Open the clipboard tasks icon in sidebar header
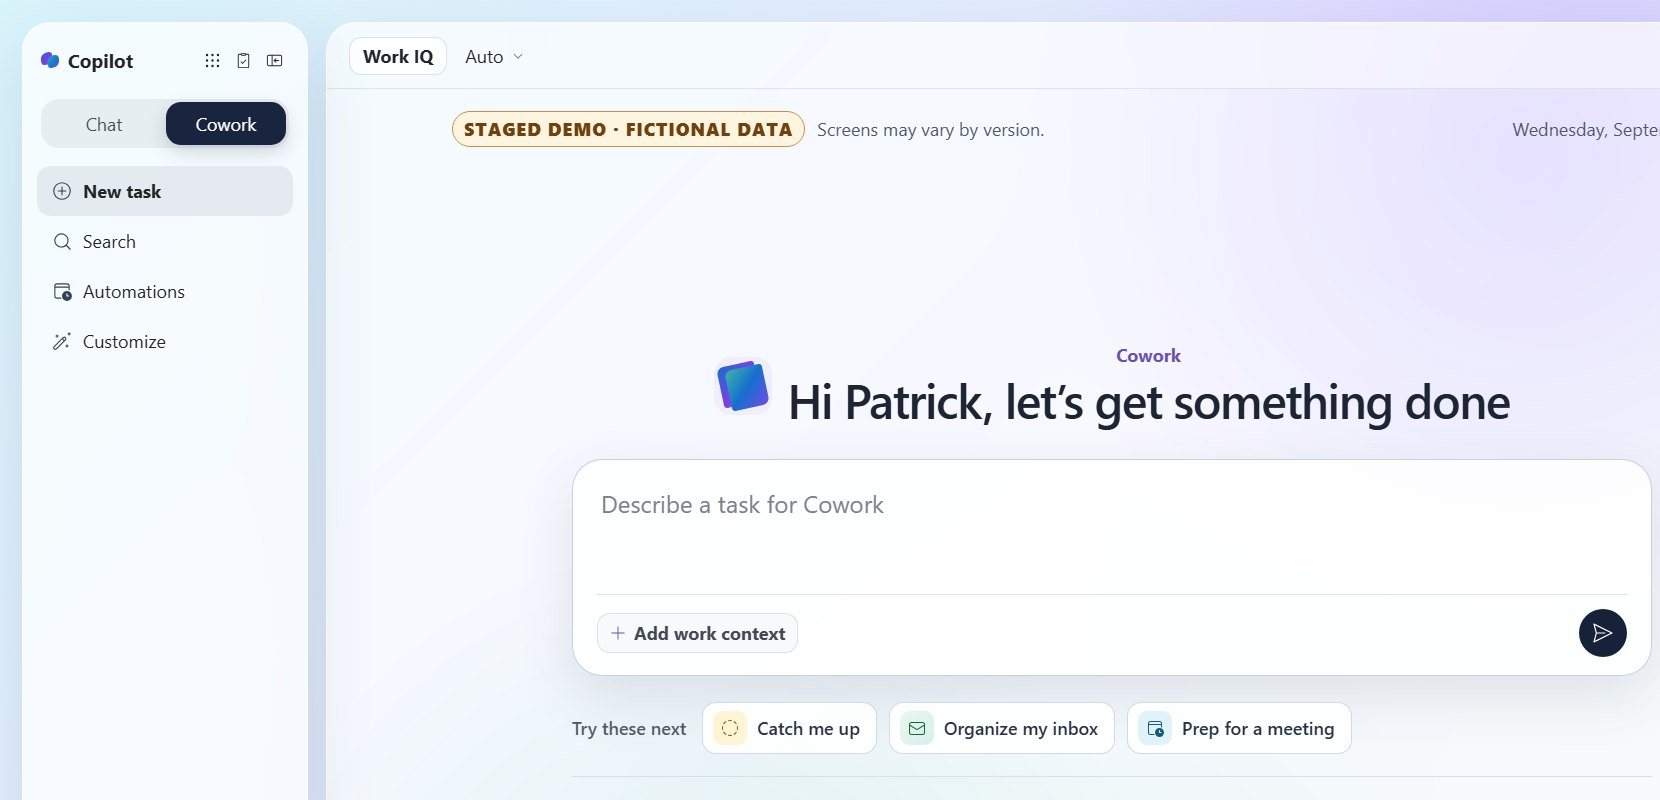1660x800 pixels. click(x=243, y=61)
